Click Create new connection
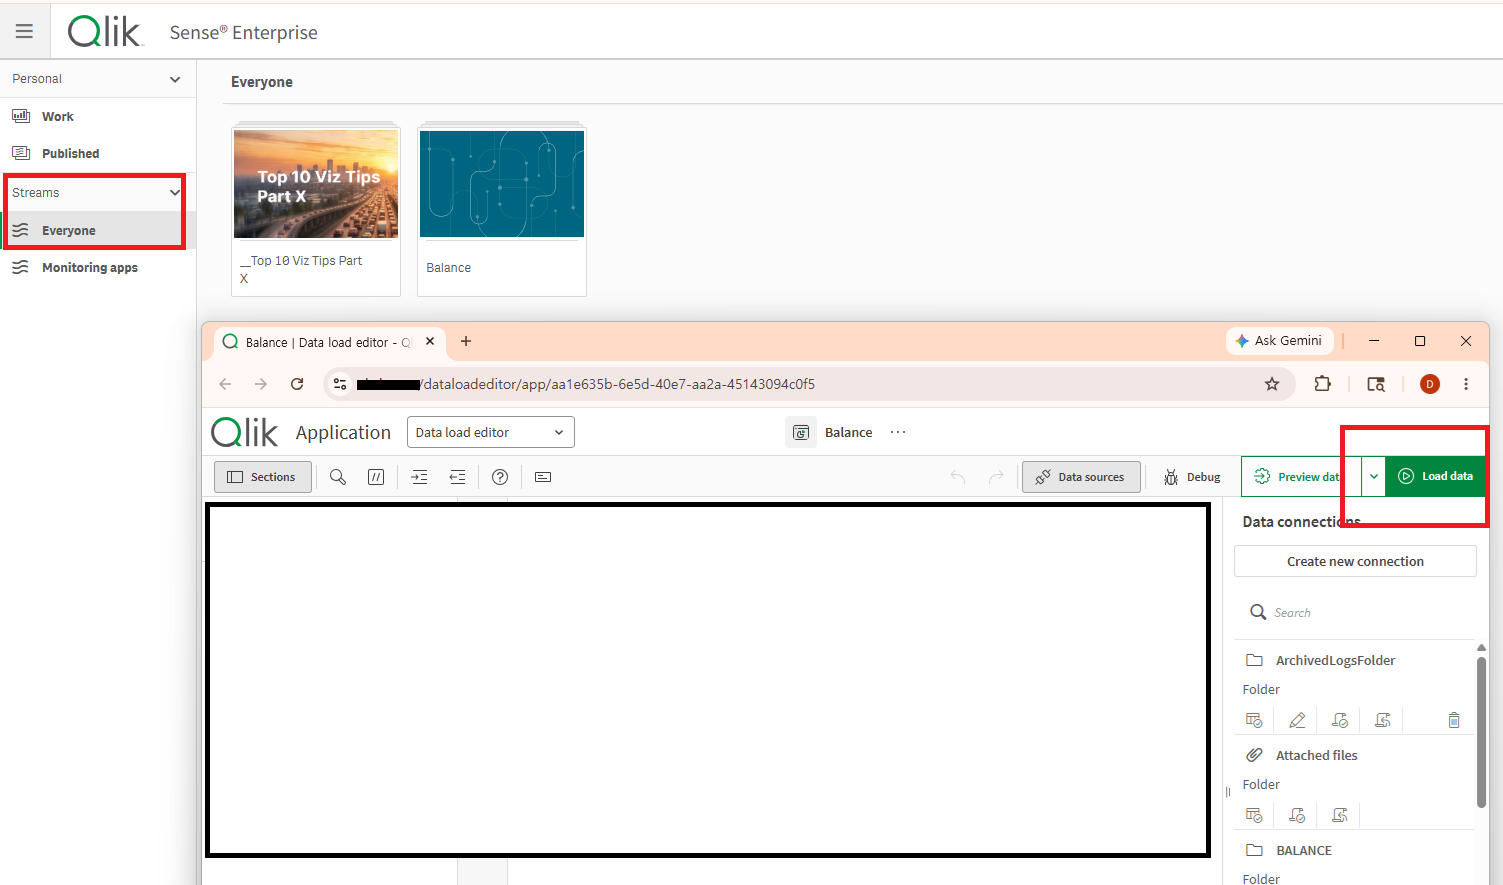1503x885 pixels. [x=1355, y=561]
